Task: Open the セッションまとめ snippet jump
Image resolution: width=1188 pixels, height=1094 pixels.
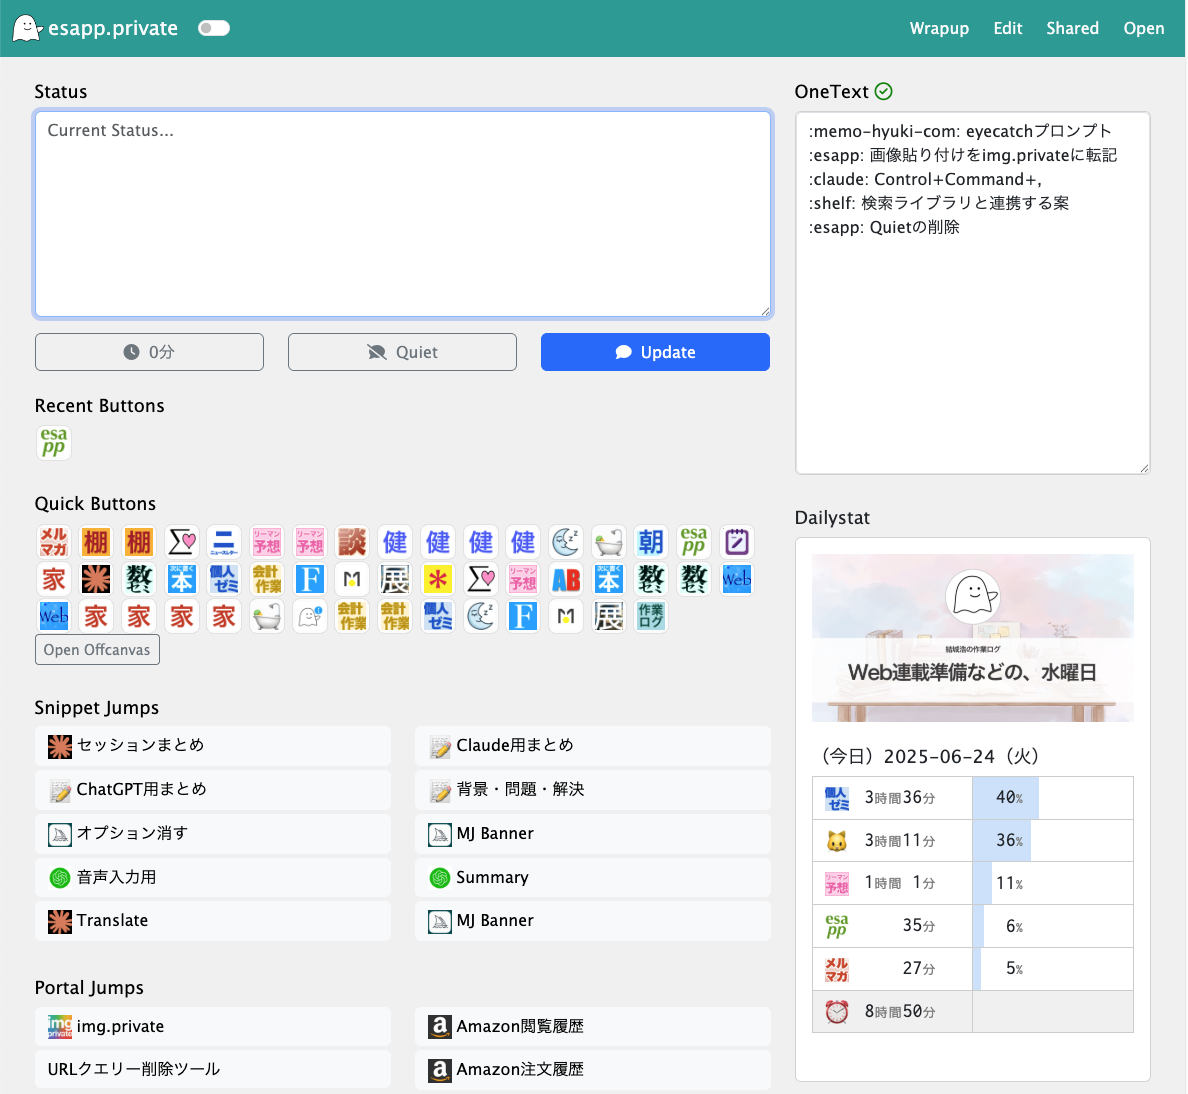Action: pos(213,745)
